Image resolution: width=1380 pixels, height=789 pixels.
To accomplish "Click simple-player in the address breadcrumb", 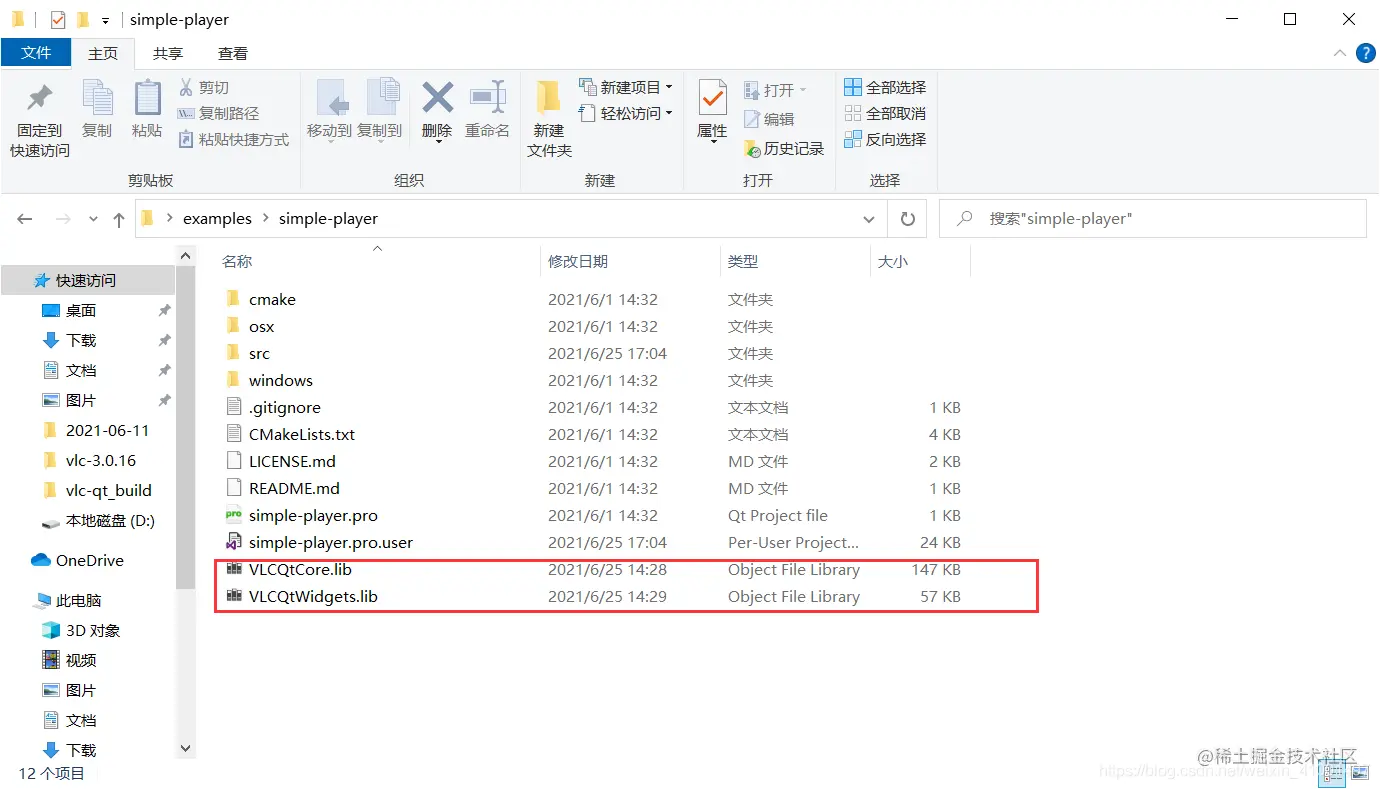I will 328,219.
